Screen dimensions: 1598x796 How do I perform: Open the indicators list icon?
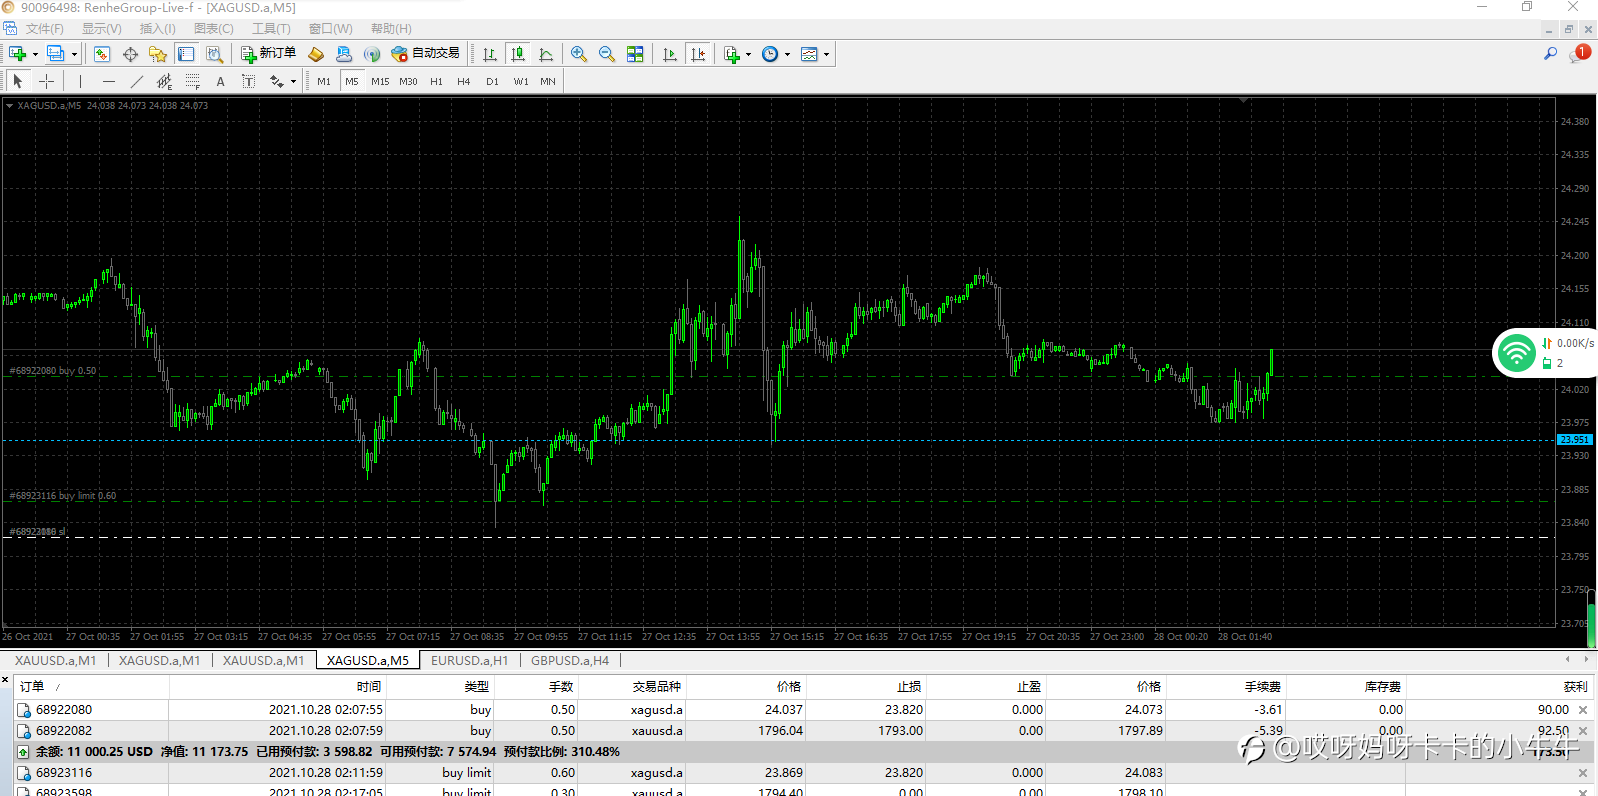[732, 54]
